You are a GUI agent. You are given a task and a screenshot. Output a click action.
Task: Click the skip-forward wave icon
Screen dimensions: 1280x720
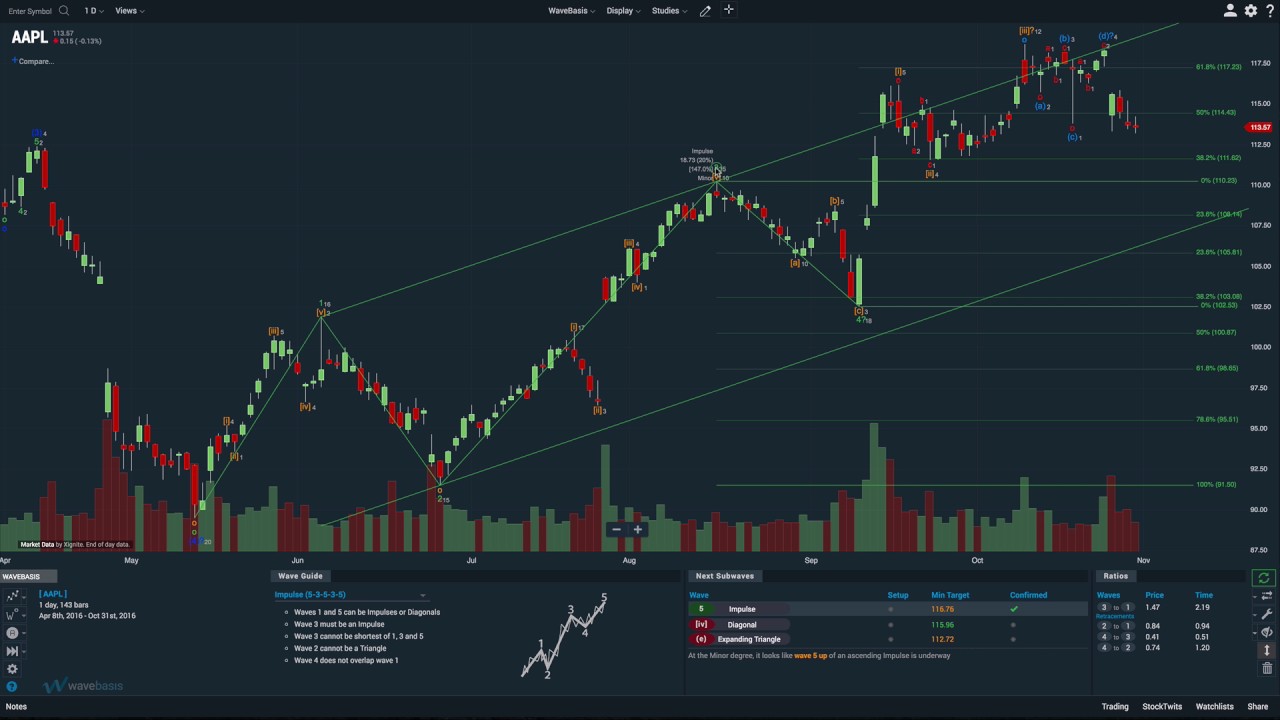click(x=12, y=651)
